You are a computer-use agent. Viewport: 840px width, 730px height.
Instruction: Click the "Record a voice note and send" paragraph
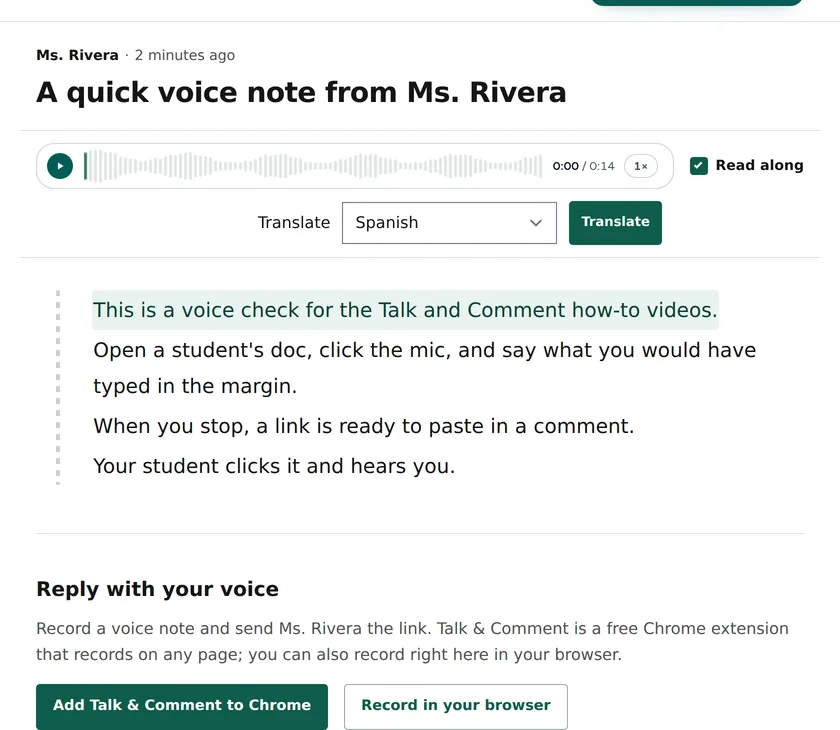[412, 641]
